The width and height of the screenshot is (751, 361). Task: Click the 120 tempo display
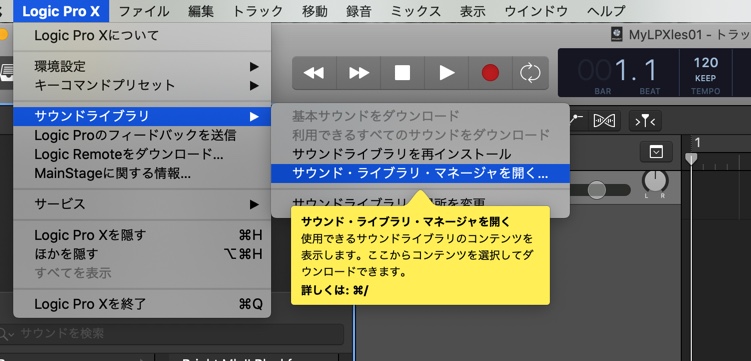tap(705, 63)
